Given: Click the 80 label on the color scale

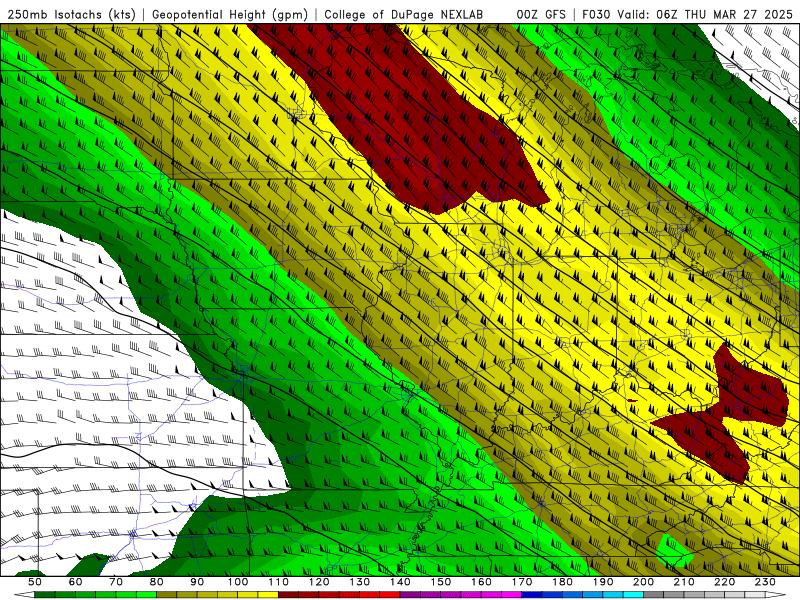Looking at the screenshot, I should (x=156, y=582).
